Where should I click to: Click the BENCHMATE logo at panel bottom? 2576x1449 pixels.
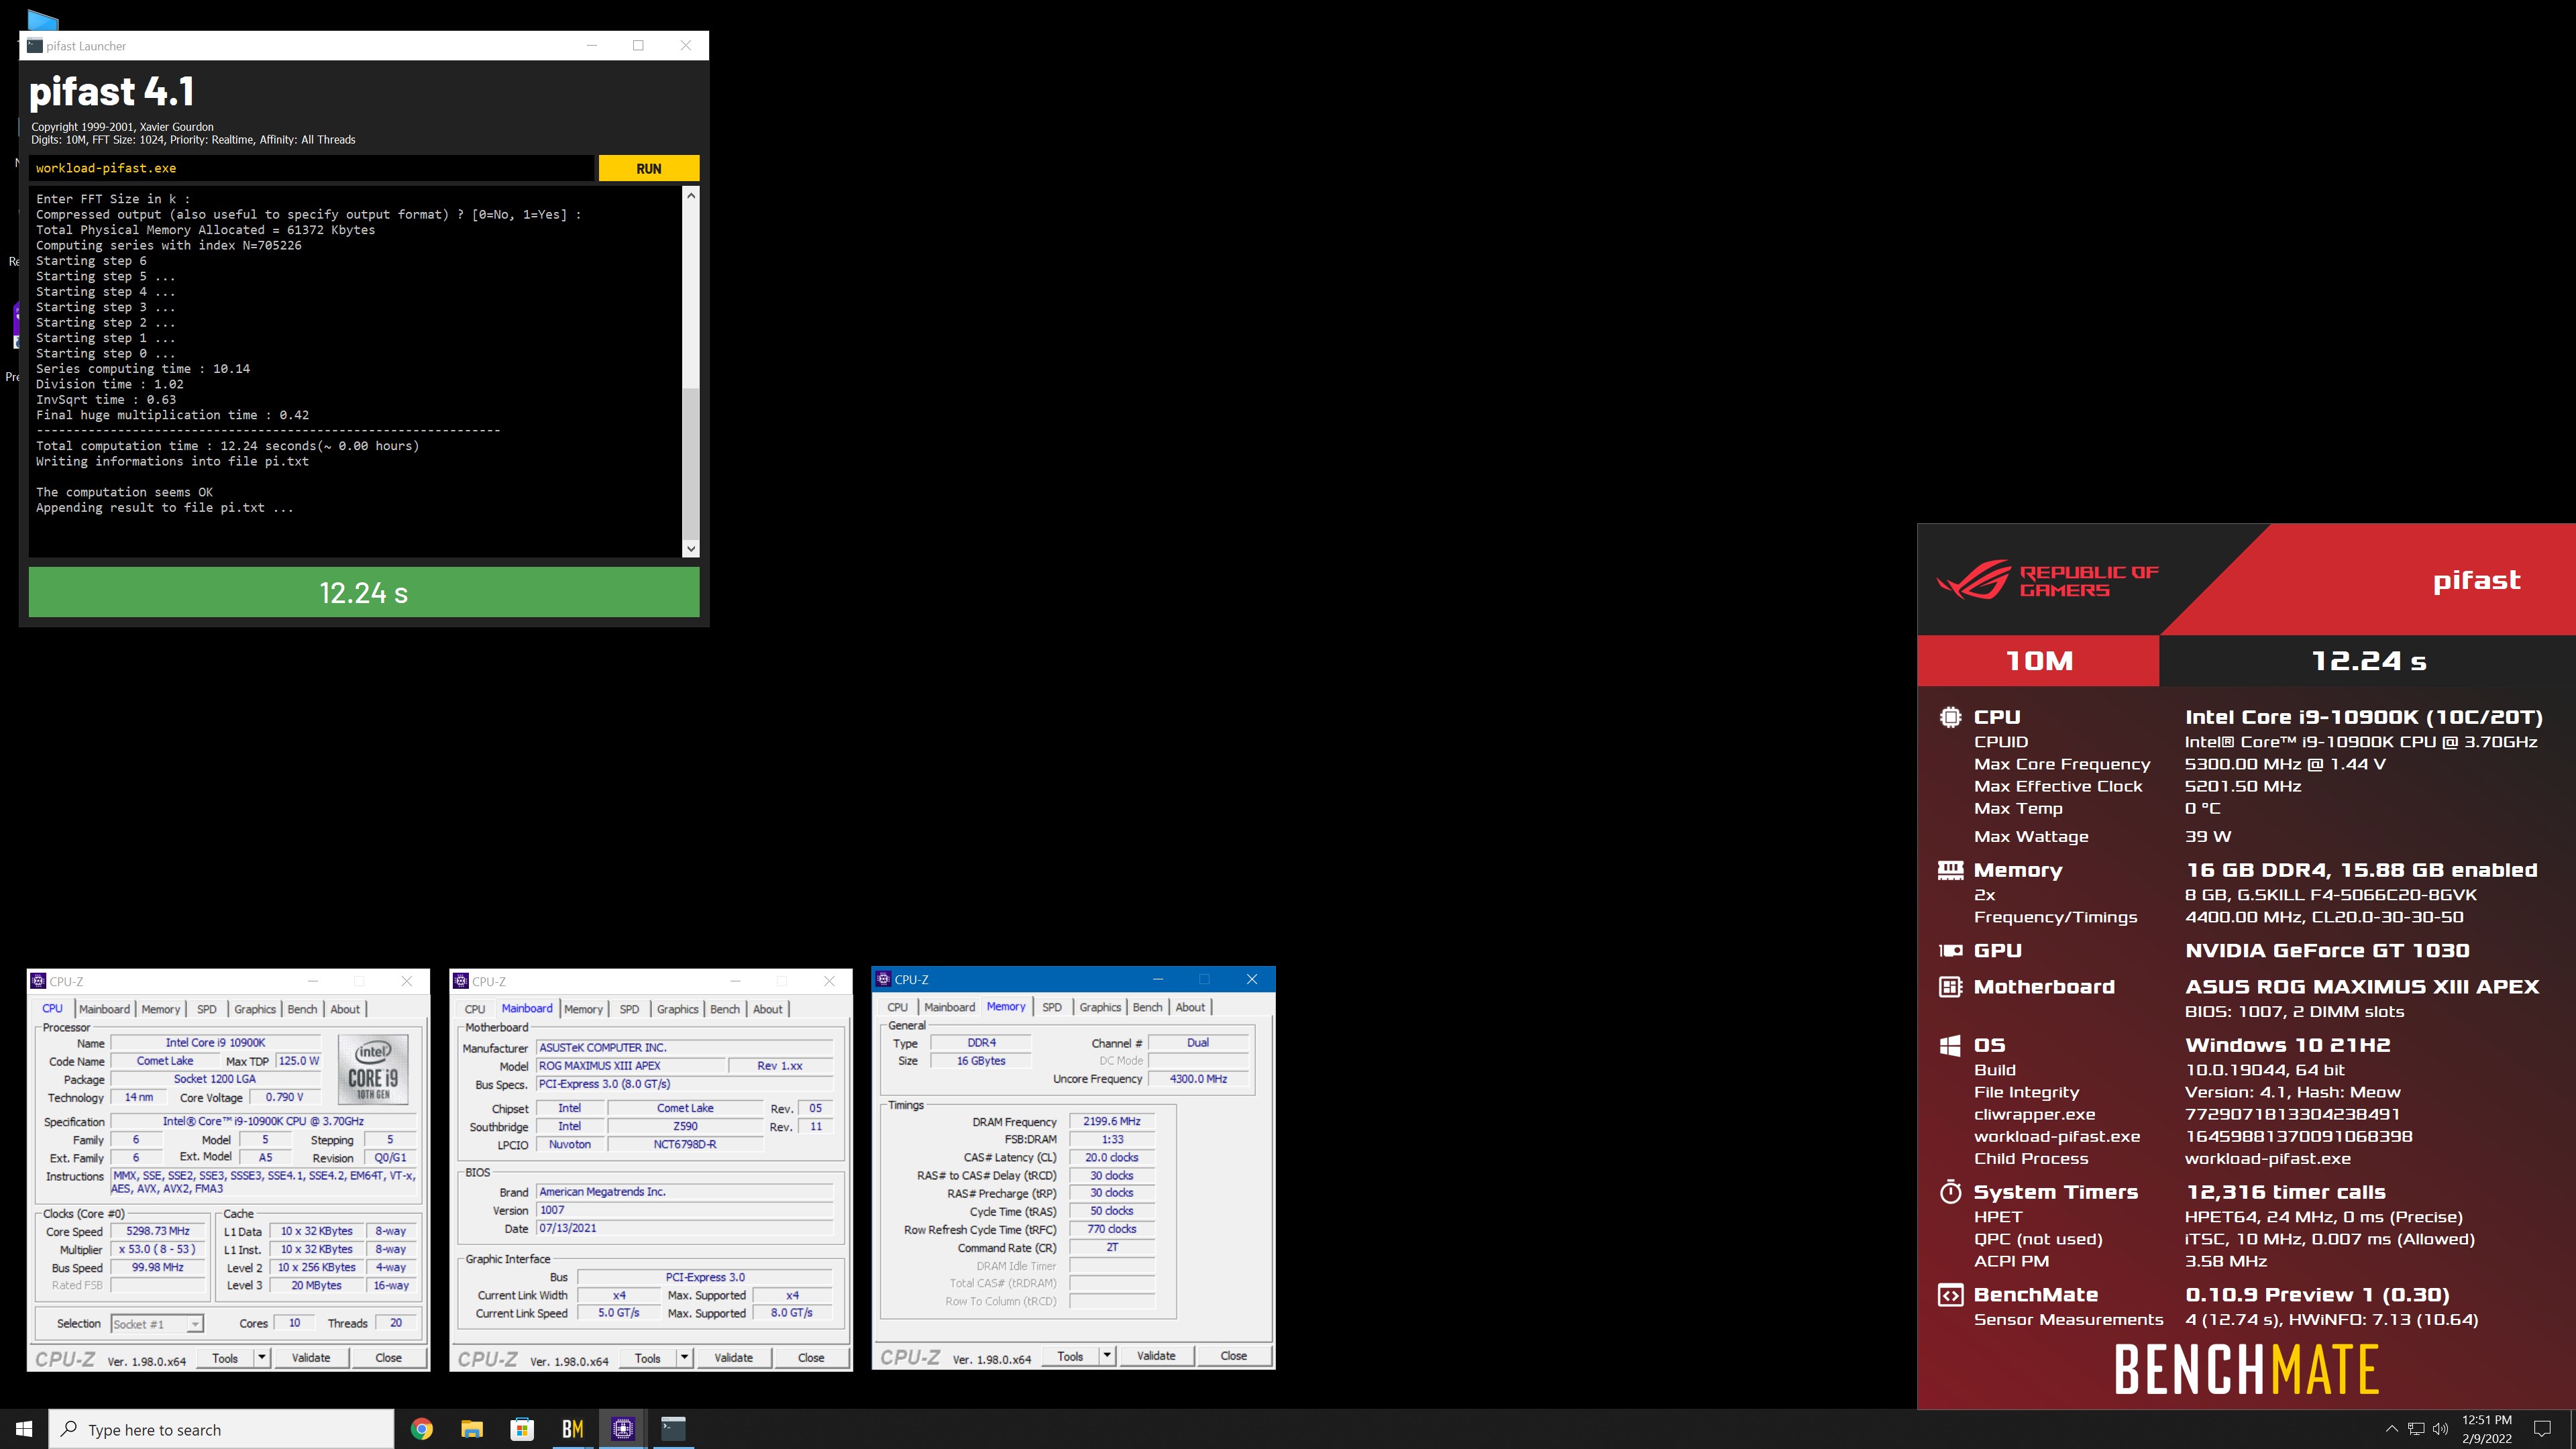tap(2246, 1370)
